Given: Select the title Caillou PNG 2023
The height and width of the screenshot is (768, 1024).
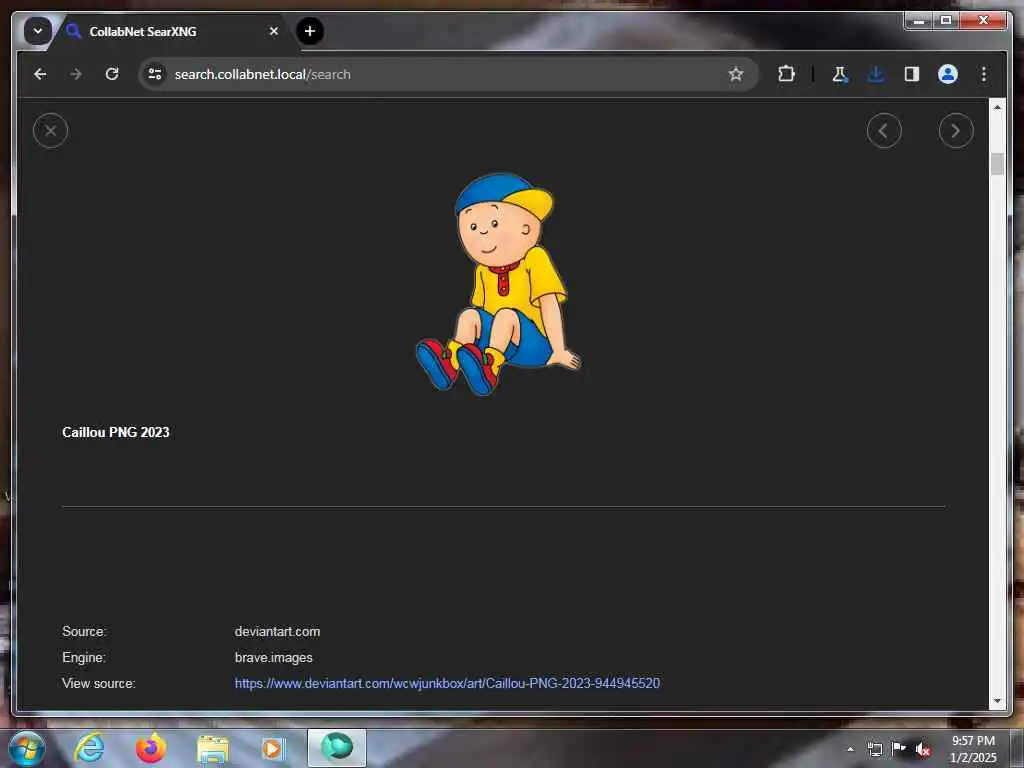Looking at the screenshot, I should coord(116,432).
